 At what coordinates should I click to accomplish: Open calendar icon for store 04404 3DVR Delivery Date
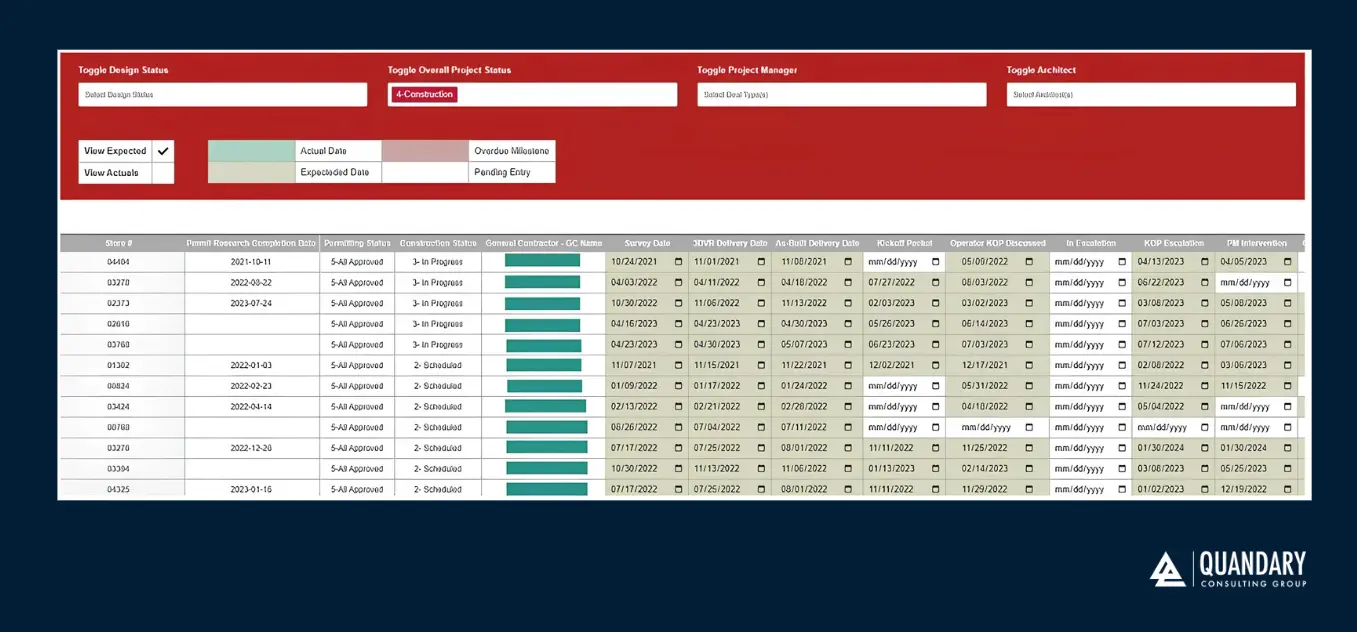761,262
